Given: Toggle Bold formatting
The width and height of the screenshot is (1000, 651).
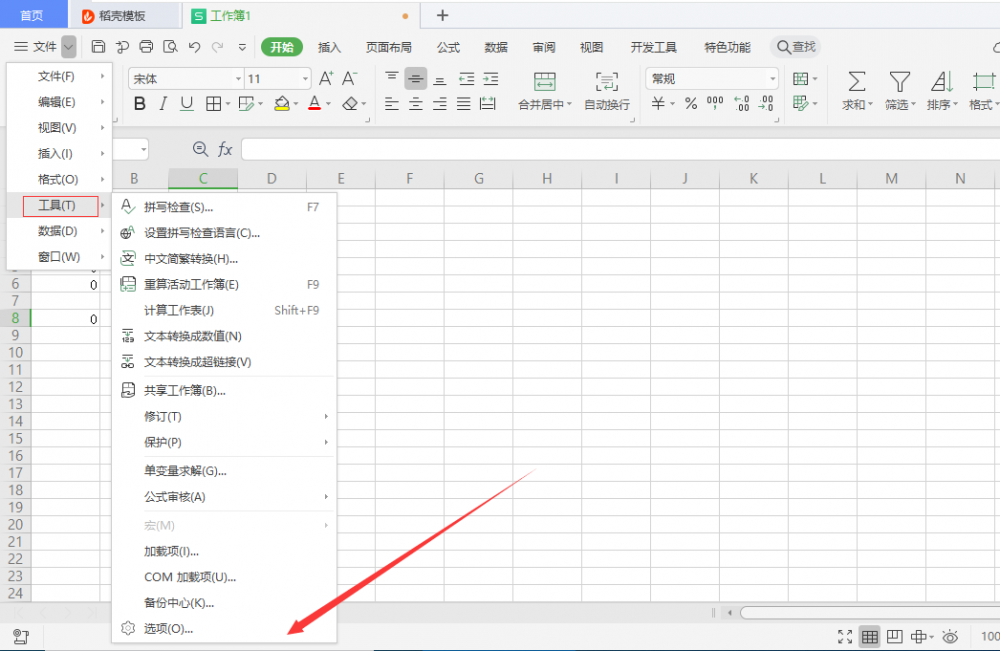Looking at the screenshot, I should 139,103.
